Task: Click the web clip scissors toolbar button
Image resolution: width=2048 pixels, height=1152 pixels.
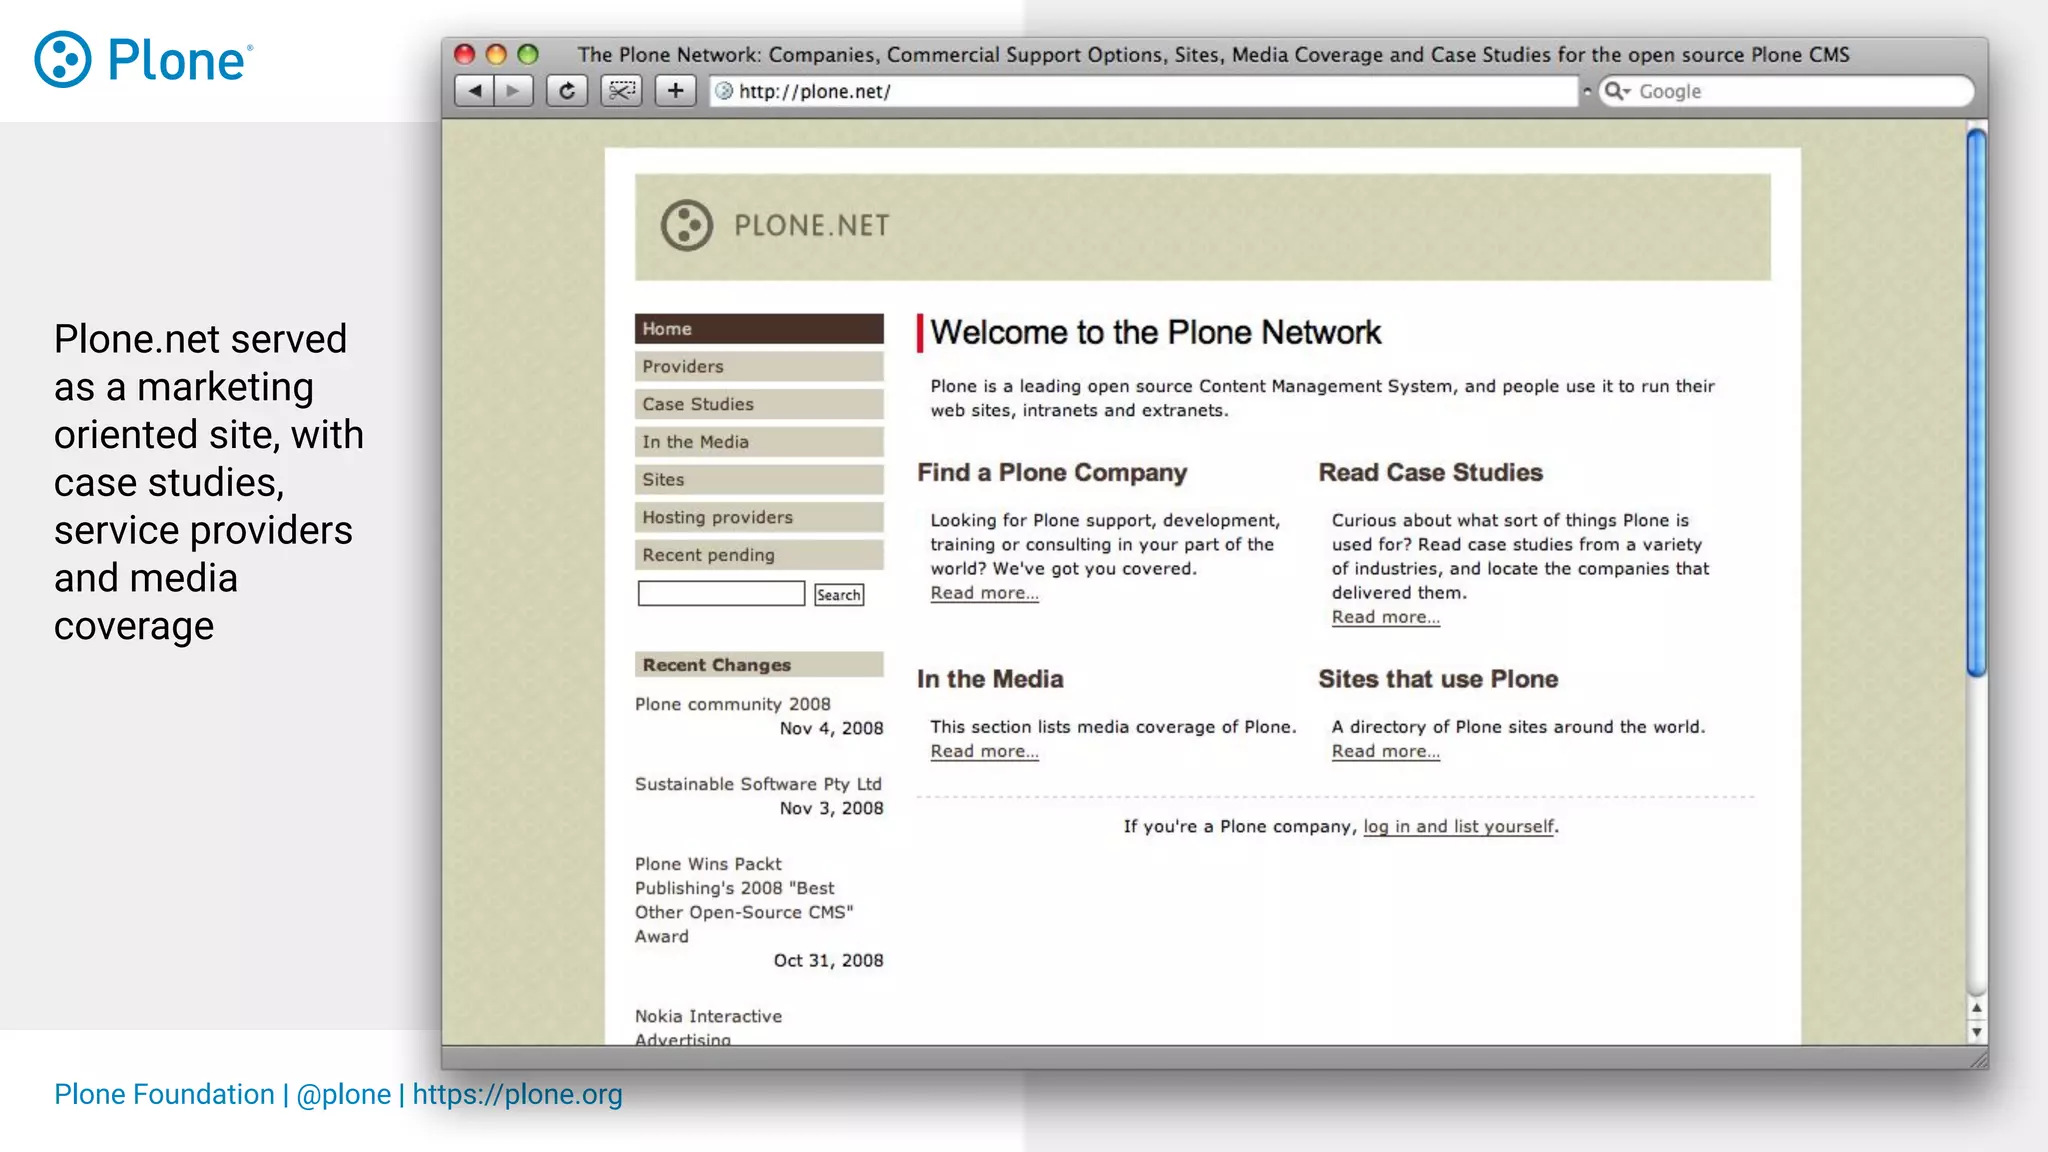Action: click(621, 91)
